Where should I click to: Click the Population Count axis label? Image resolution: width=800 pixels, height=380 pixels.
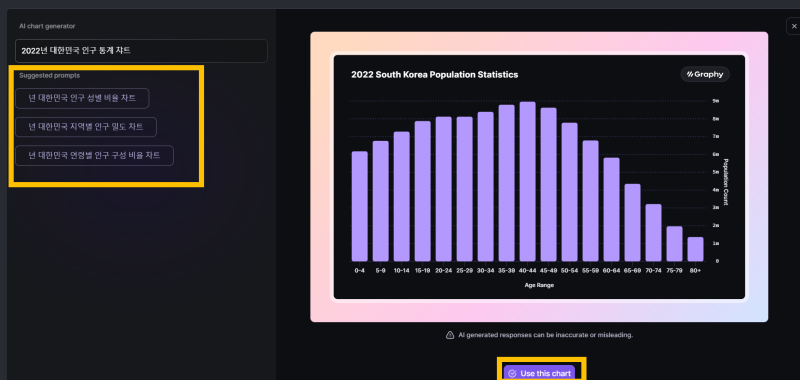point(726,182)
